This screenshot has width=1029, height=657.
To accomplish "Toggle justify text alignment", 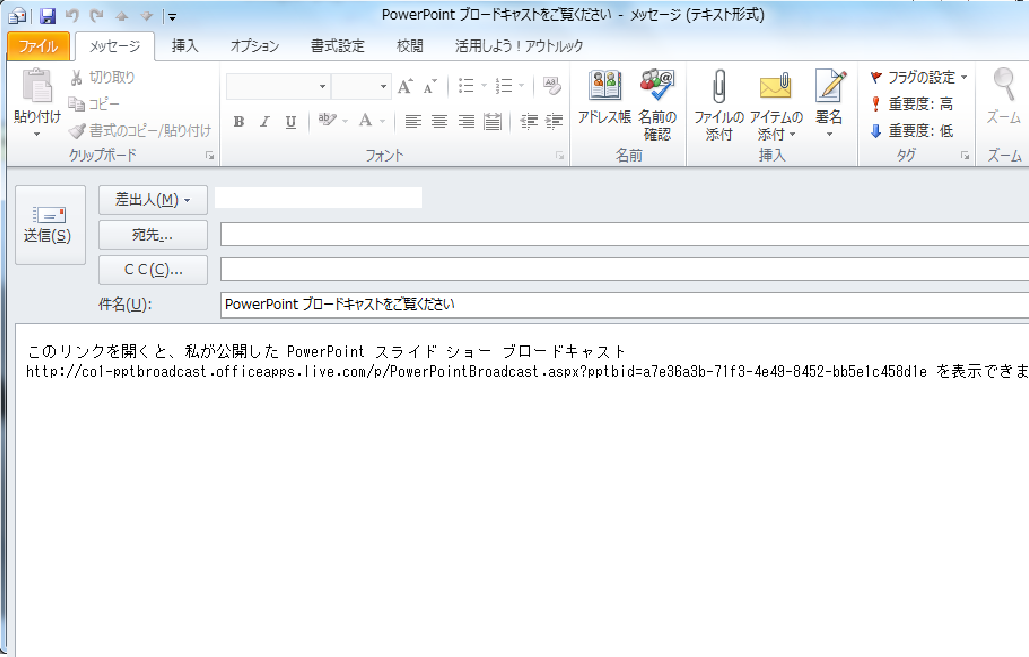I will pos(493,121).
